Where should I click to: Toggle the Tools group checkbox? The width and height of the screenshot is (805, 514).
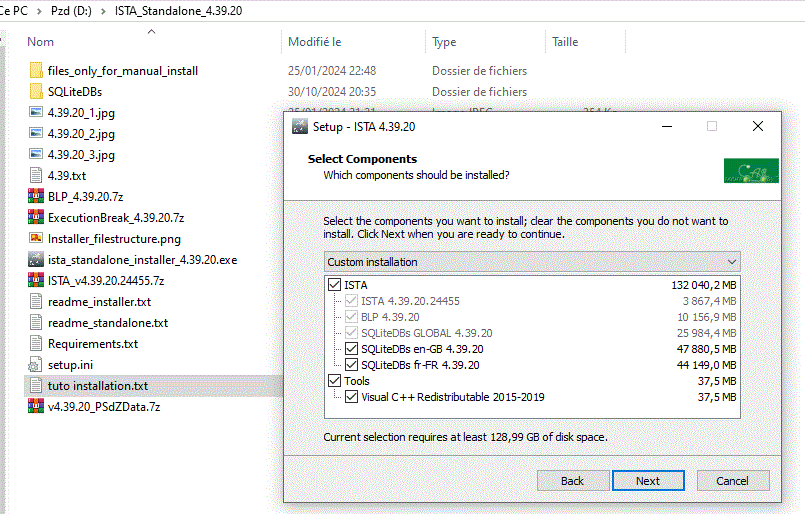(334, 381)
